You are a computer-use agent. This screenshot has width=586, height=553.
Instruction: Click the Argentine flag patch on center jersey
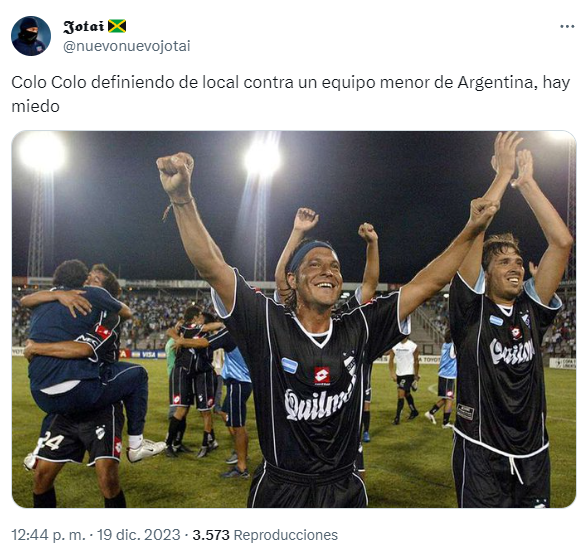pyautogui.click(x=290, y=365)
